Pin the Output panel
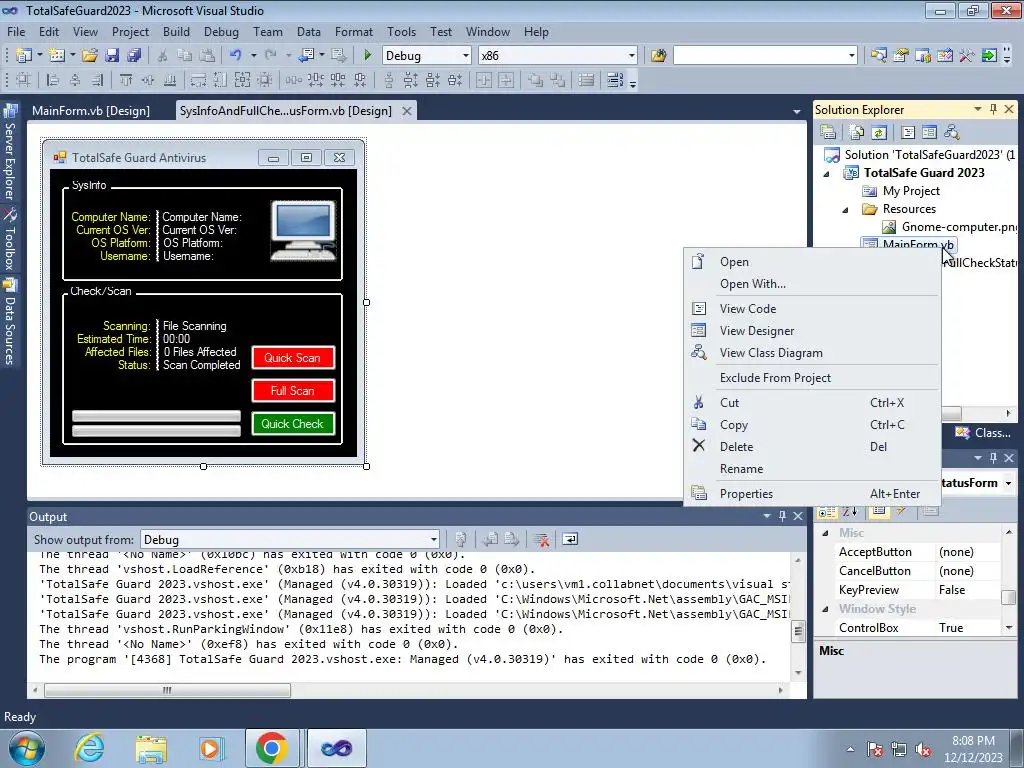Viewport: 1024px width, 768px height. tap(782, 516)
